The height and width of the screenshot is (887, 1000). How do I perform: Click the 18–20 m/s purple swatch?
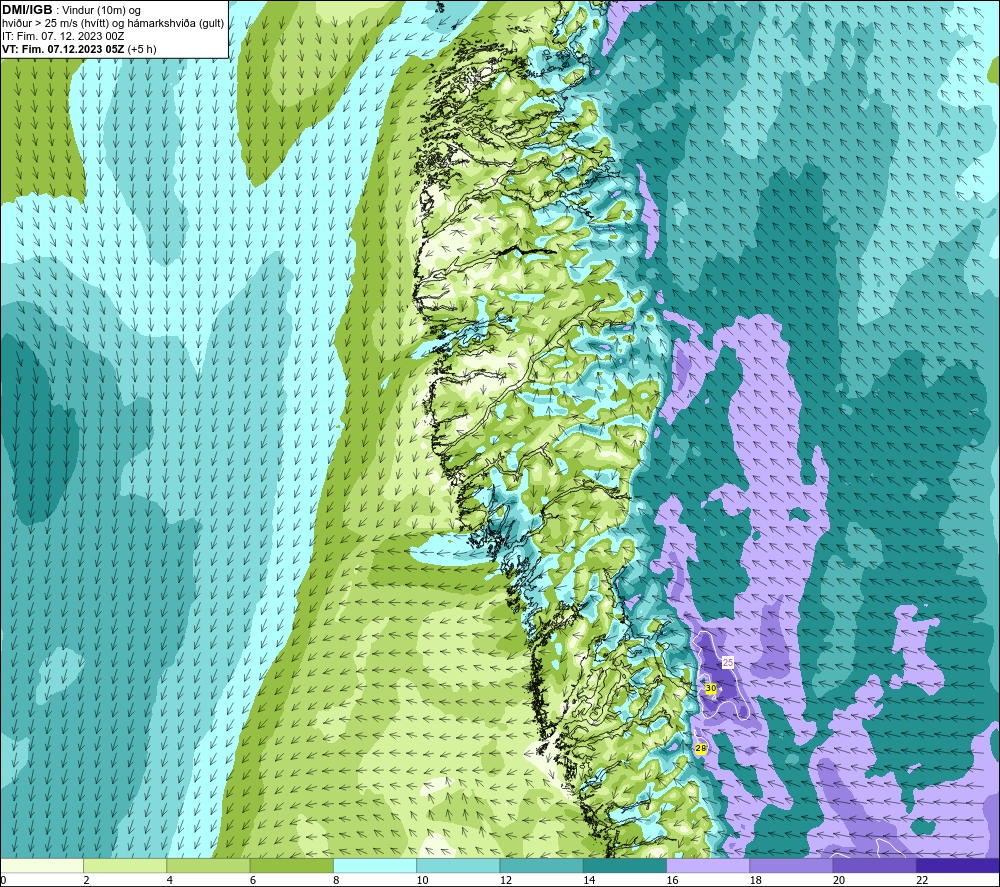791,866
